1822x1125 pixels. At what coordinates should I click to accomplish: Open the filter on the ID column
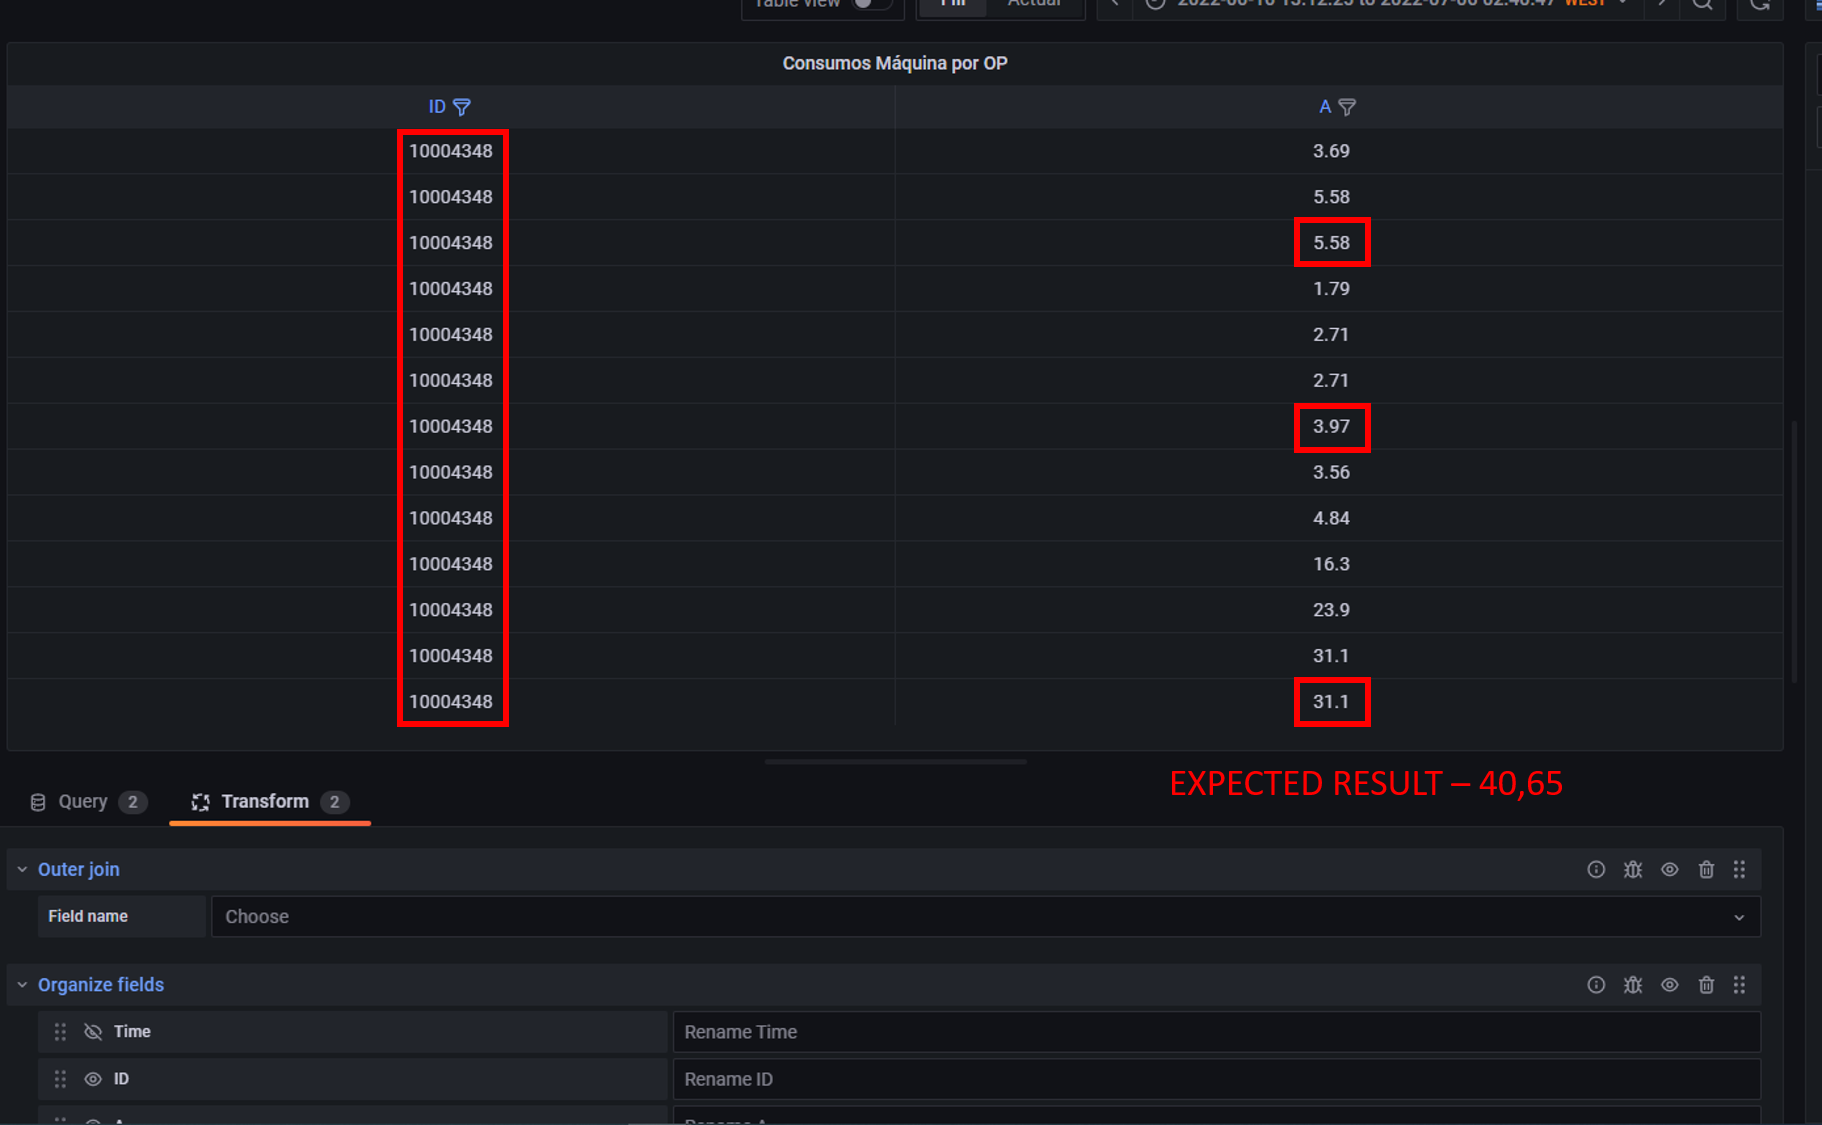(x=463, y=106)
